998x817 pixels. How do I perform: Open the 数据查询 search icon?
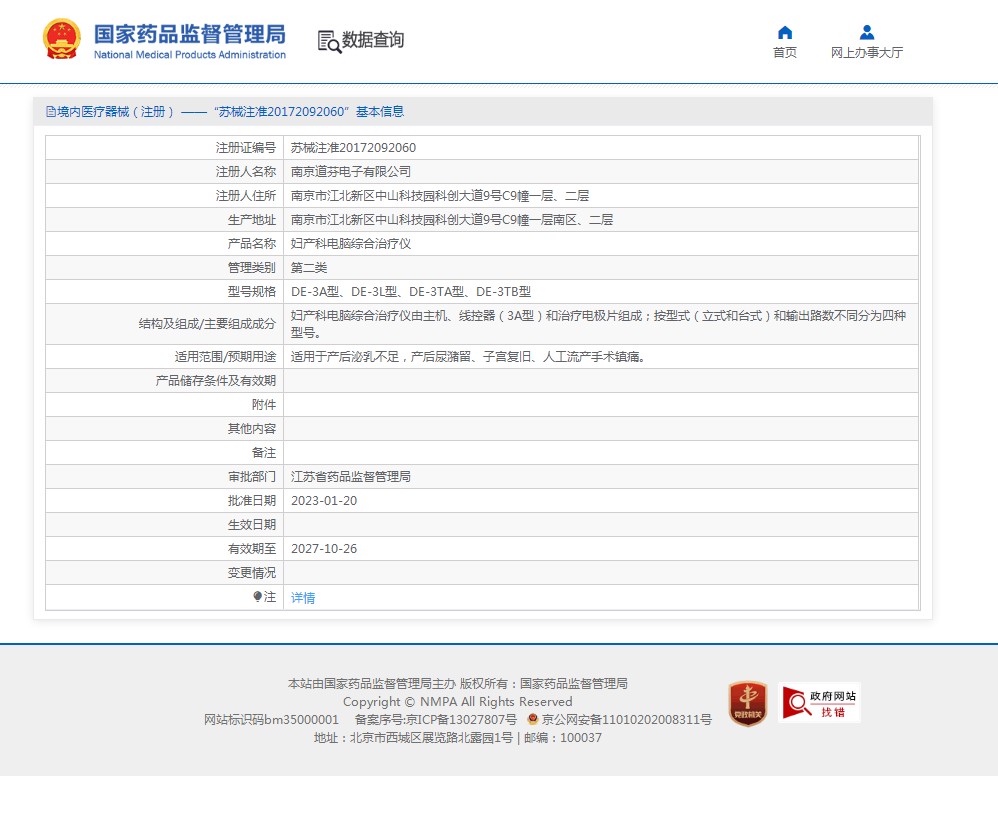coord(329,41)
